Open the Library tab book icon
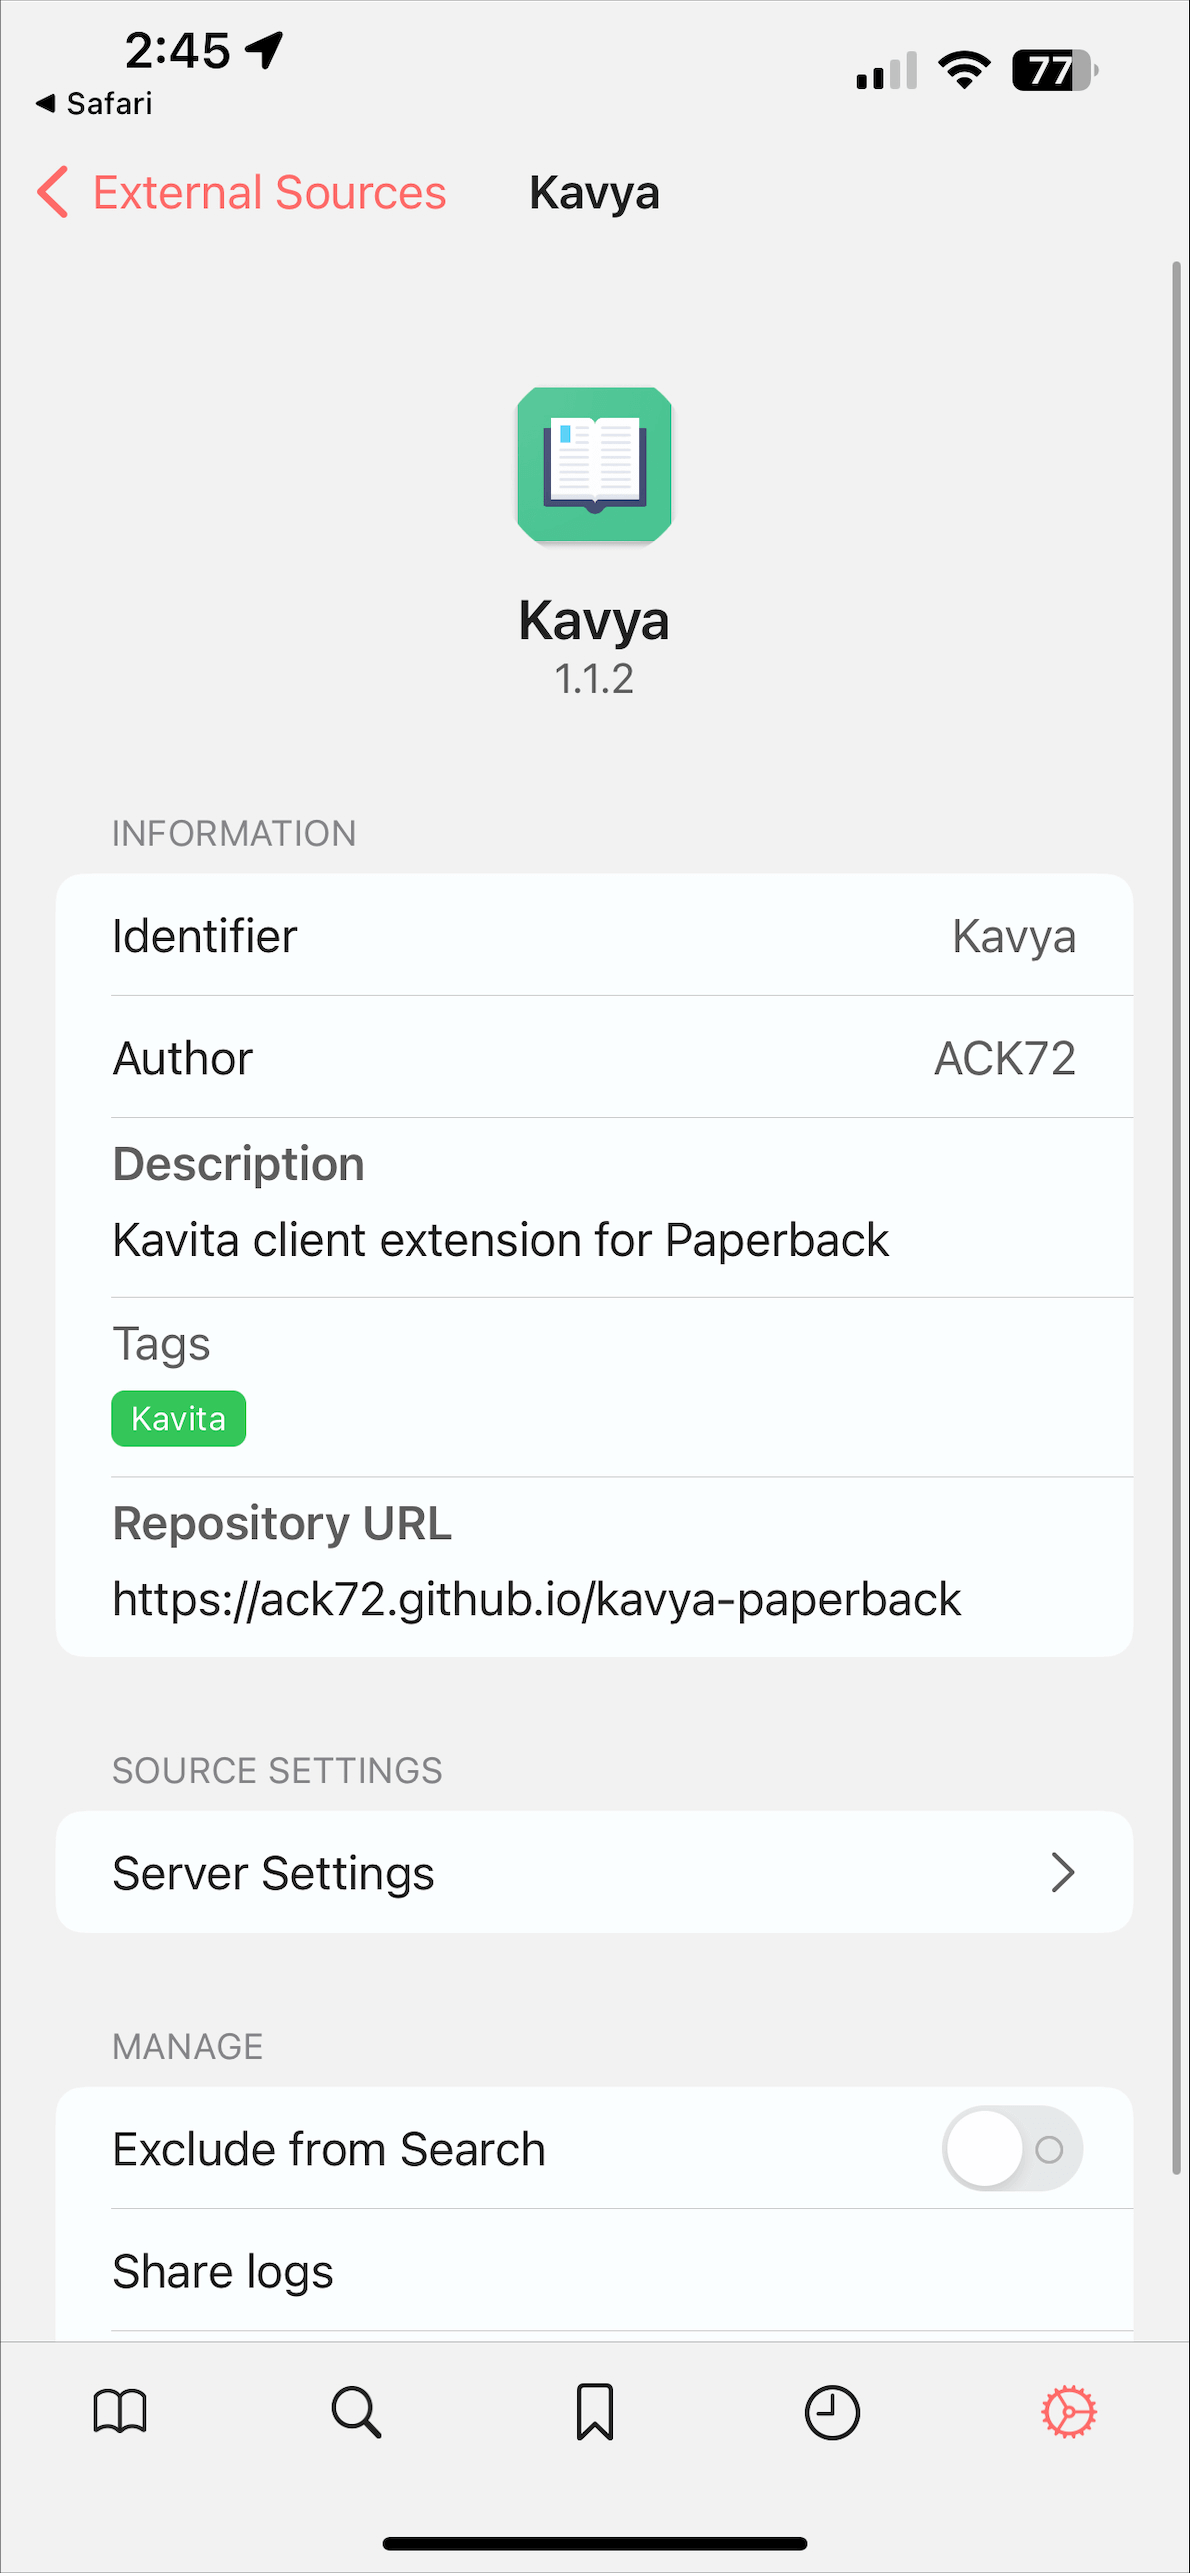 [120, 2412]
